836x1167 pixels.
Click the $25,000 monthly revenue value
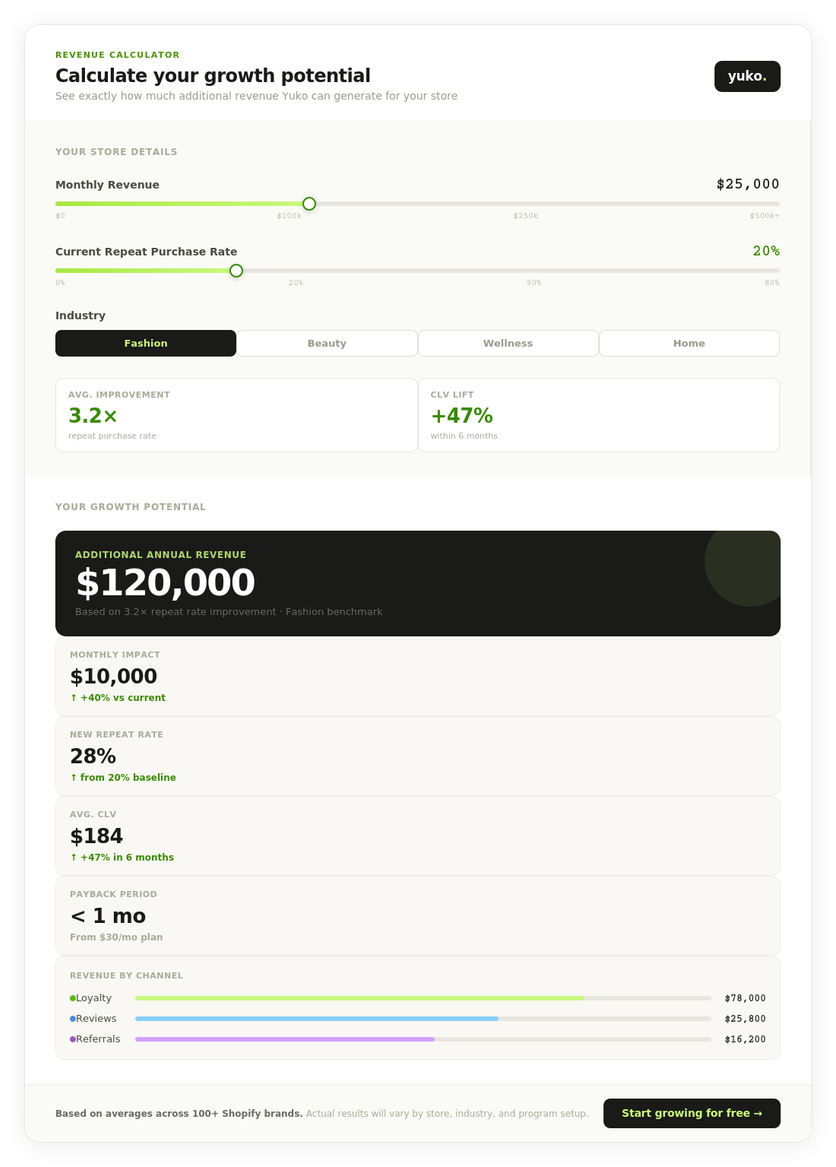click(749, 184)
